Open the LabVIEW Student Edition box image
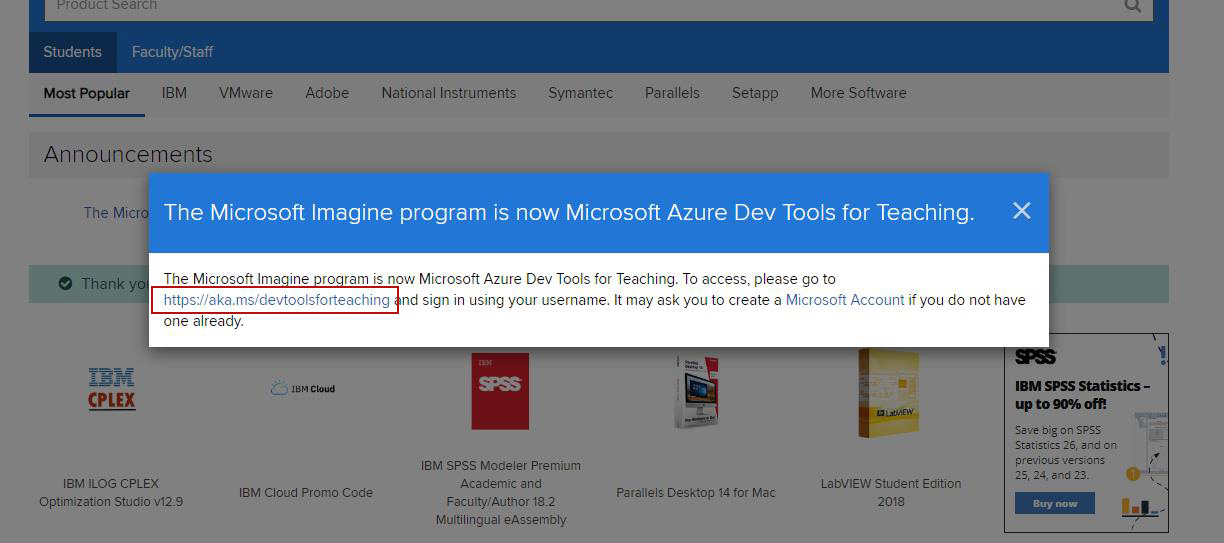This screenshot has width=1224, height=543. [890, 392]
